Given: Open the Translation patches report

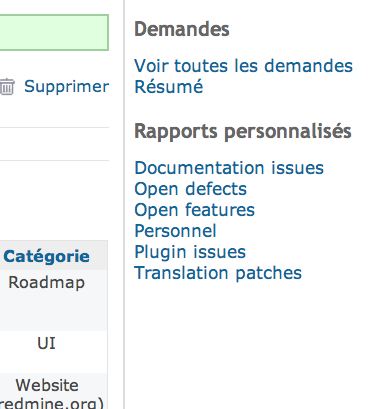Looking at the screenshot, I should click(x=218, y=273).
